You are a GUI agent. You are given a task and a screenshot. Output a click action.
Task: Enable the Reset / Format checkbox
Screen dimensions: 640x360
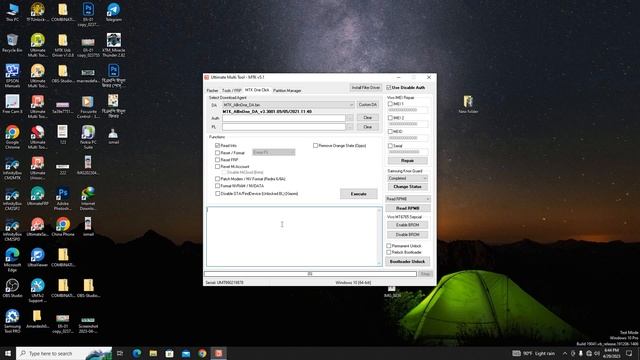(218, 153)
